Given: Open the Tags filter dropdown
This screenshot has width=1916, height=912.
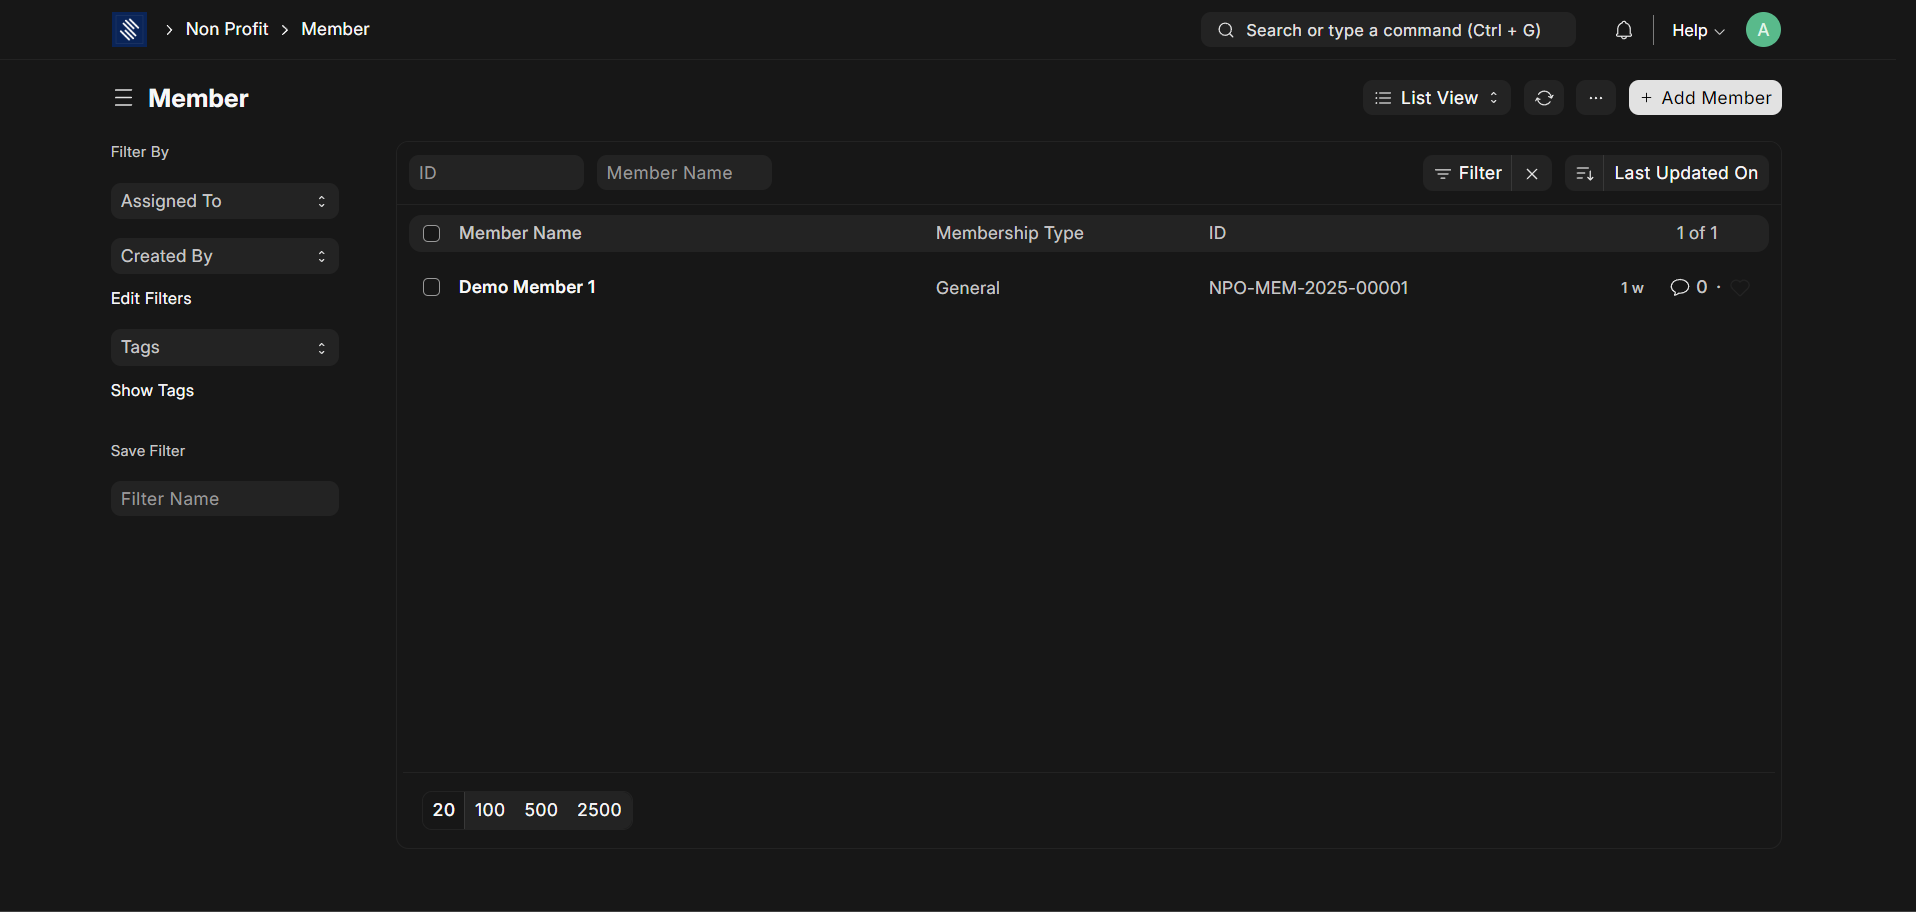Looking at the screenshot, I should point(224,347).
